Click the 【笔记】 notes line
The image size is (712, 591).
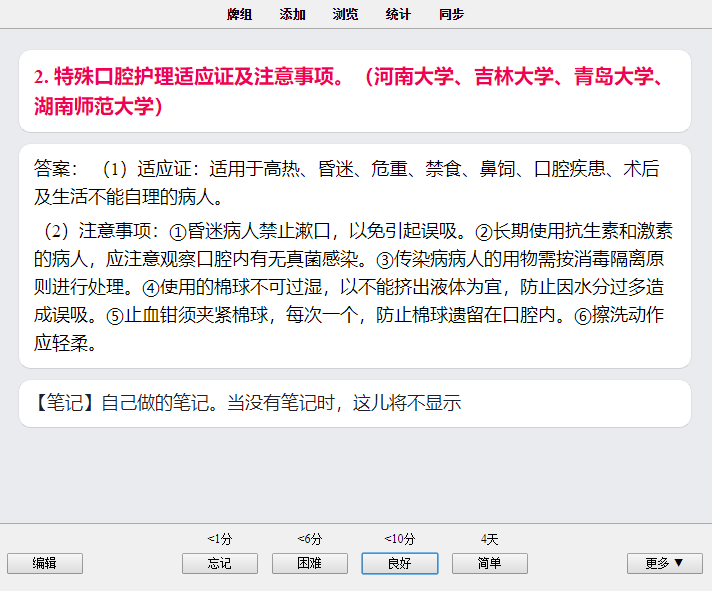tap(247, 403)
